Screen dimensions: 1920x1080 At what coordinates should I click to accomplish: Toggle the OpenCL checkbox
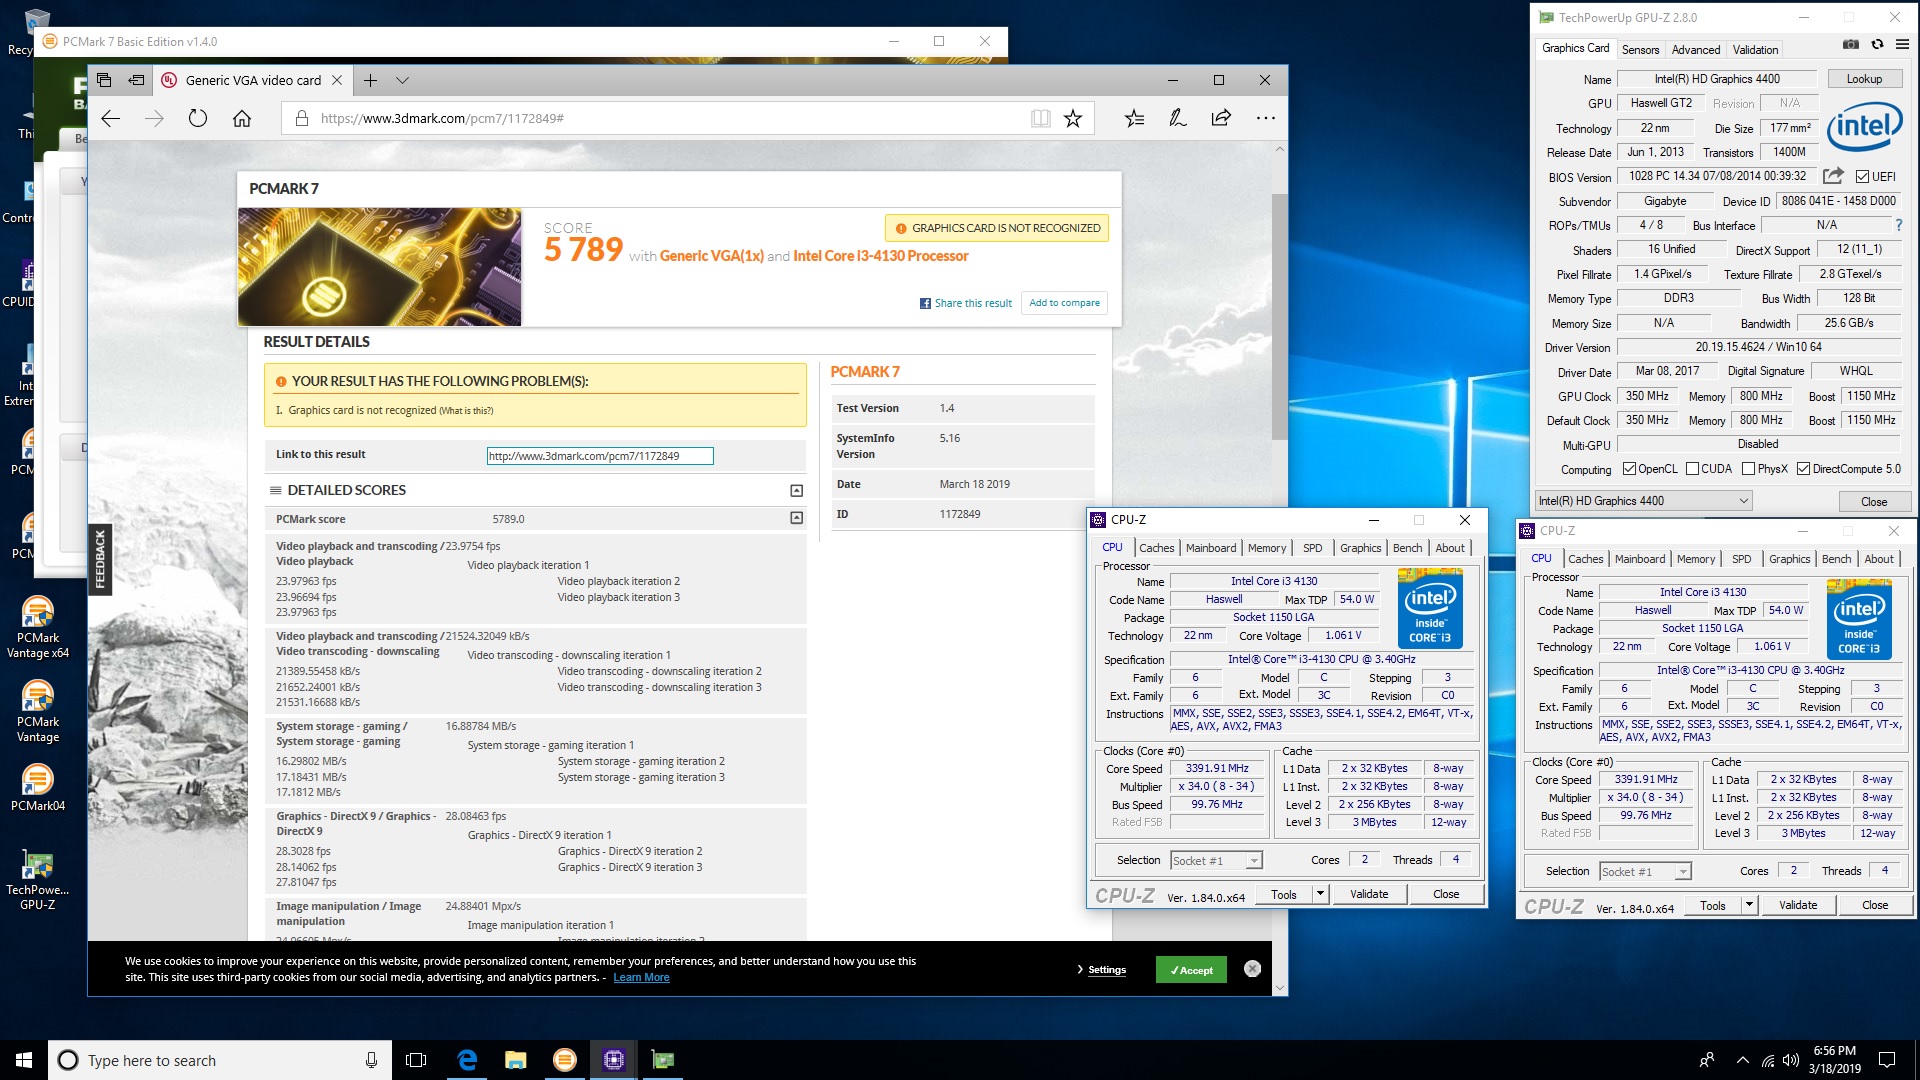1629,469
